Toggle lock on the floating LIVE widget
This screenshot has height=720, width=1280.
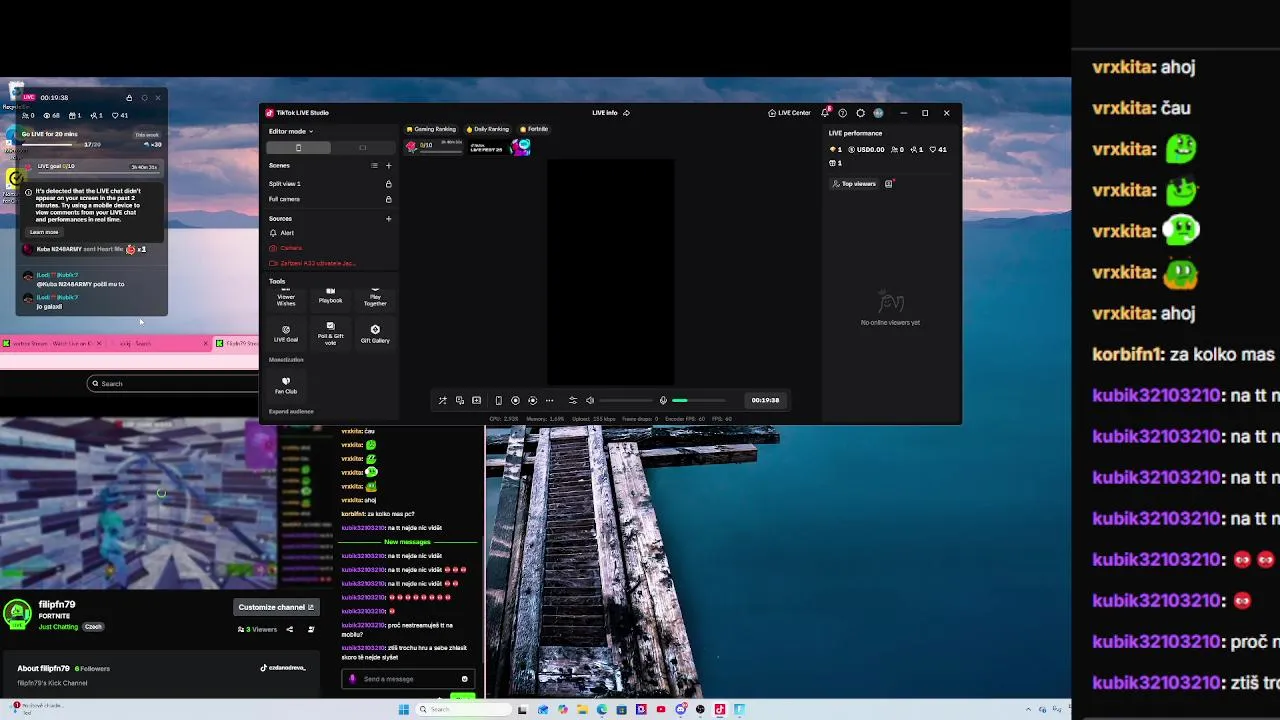coord(129,98)
